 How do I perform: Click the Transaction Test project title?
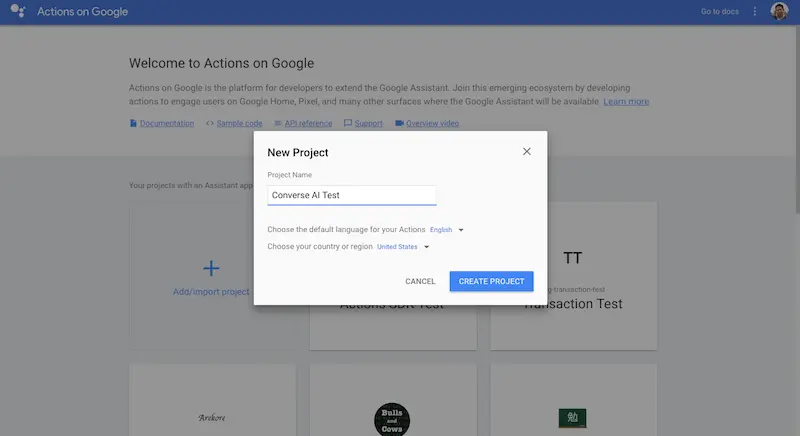pyautogui.click(x=573, y=304)
